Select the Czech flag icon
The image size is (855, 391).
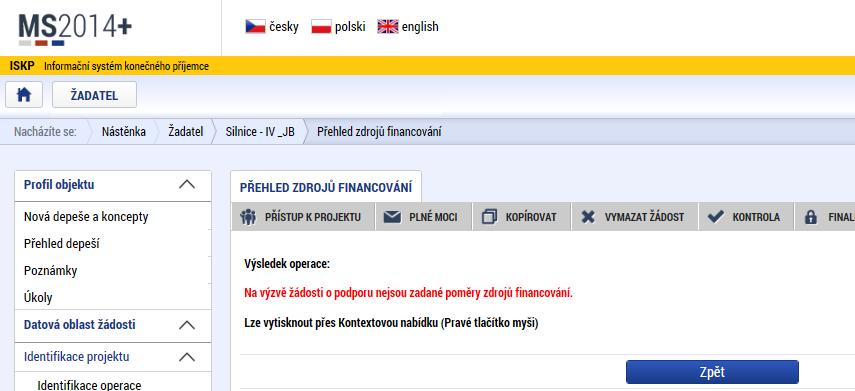point(255,26)
